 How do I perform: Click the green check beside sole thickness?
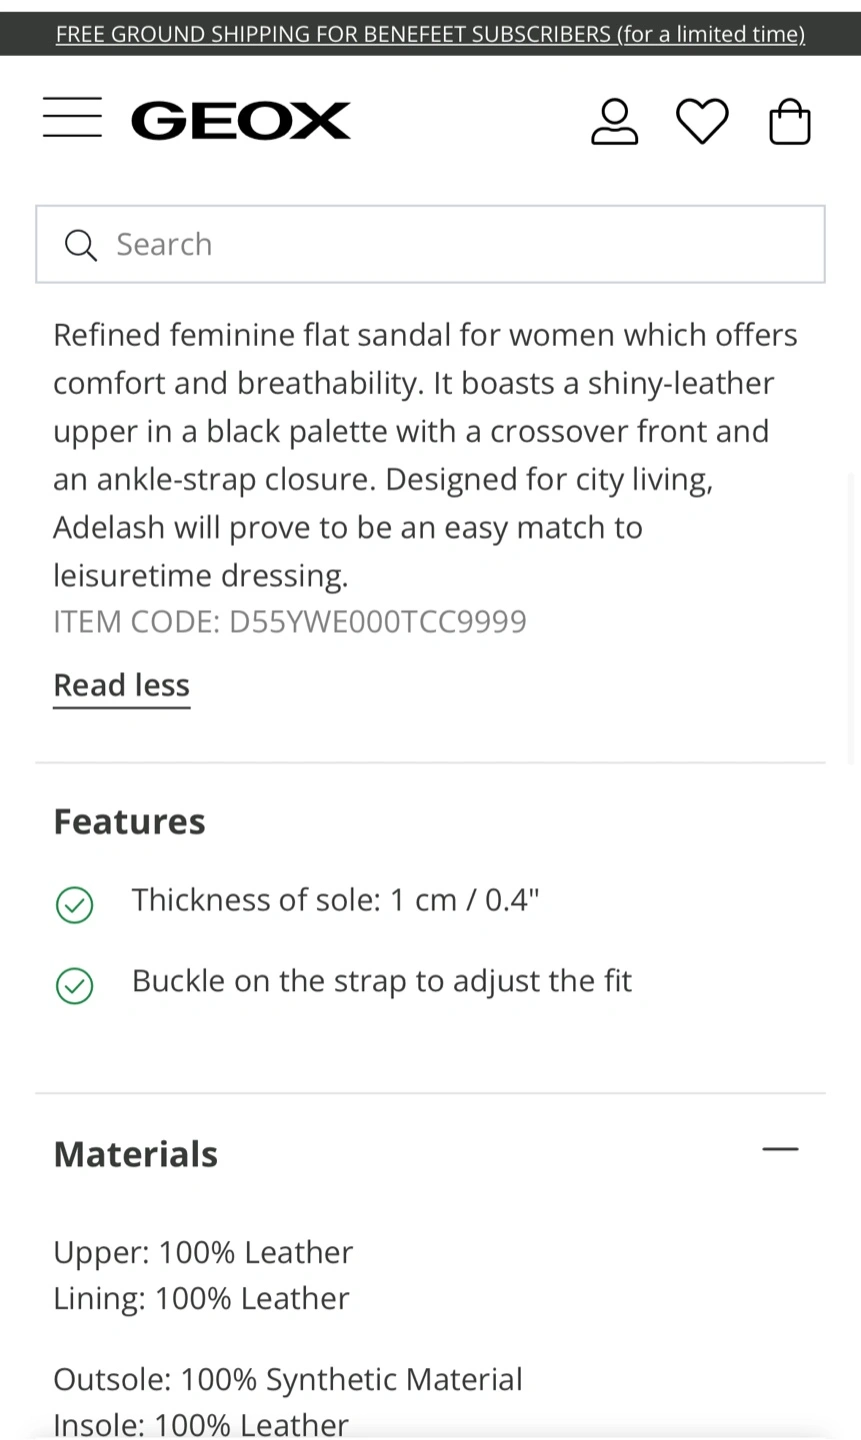tap(75, 905)
